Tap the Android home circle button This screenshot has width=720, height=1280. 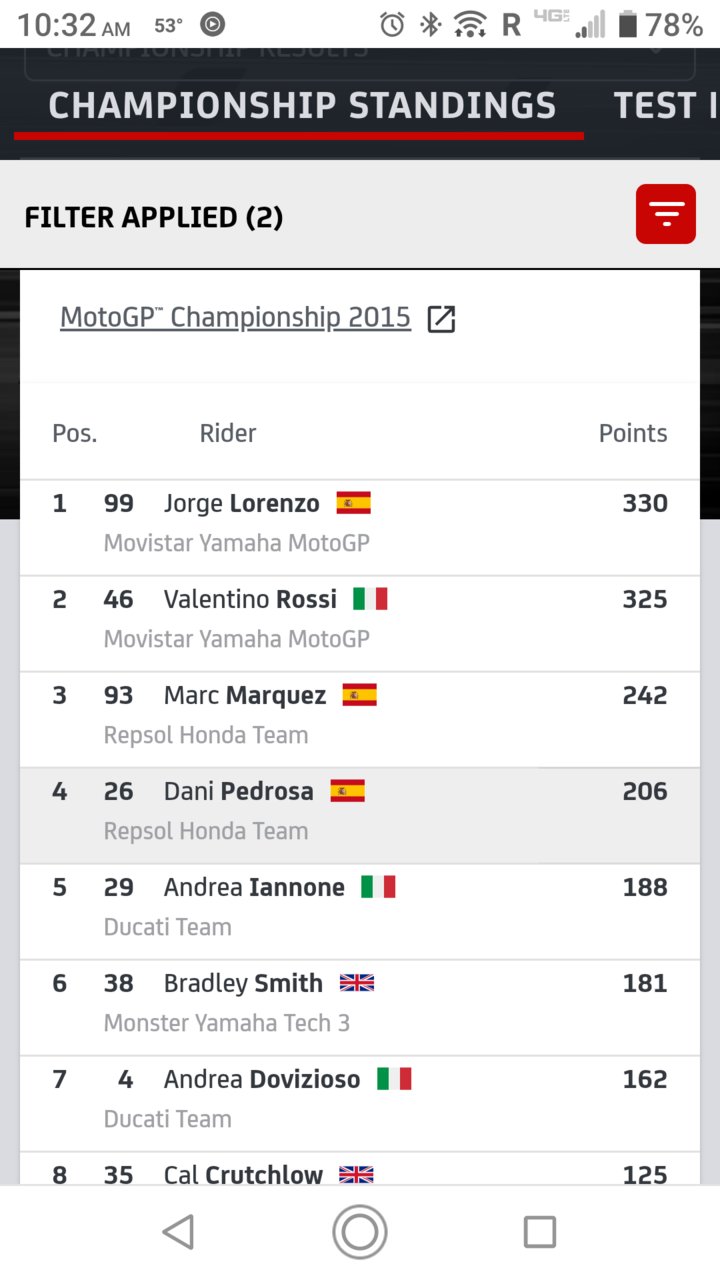[360, 1232]
